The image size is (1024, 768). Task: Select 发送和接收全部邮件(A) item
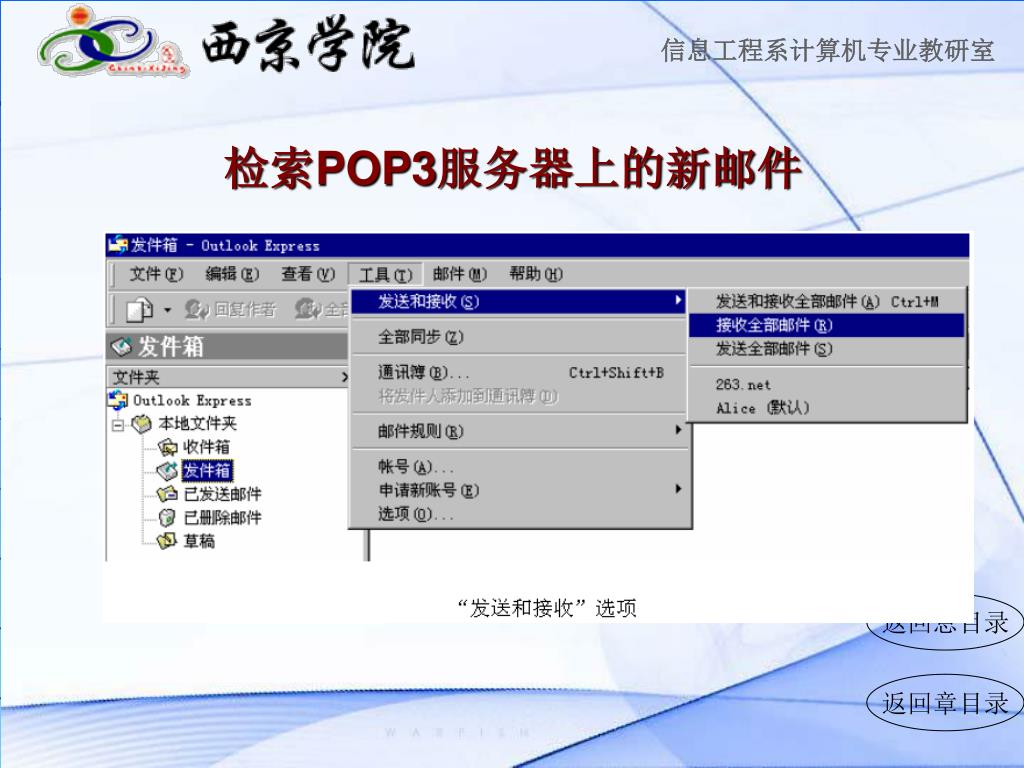pos(827,301)
